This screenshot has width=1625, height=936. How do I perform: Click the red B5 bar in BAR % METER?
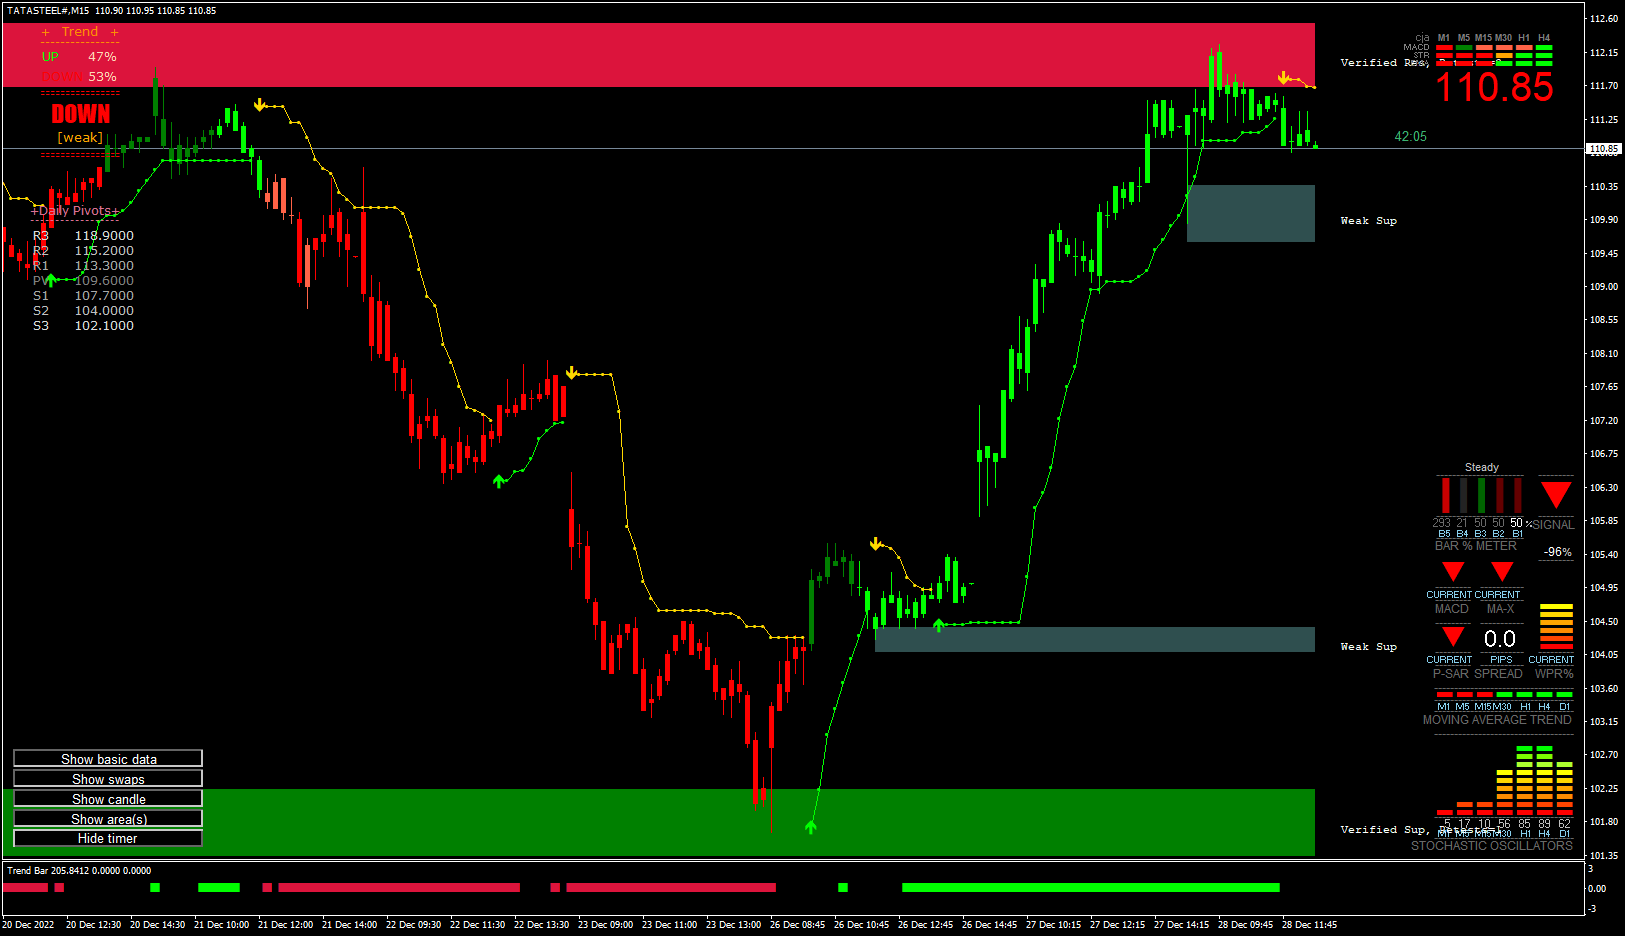(x=1445, y=496)
